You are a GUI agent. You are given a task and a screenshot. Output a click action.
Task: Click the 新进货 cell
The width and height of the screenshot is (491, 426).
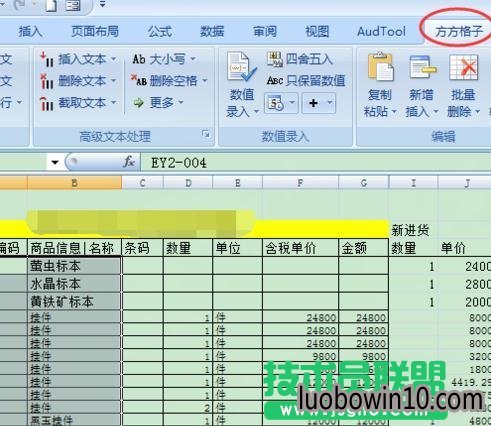tap(413, 230)
